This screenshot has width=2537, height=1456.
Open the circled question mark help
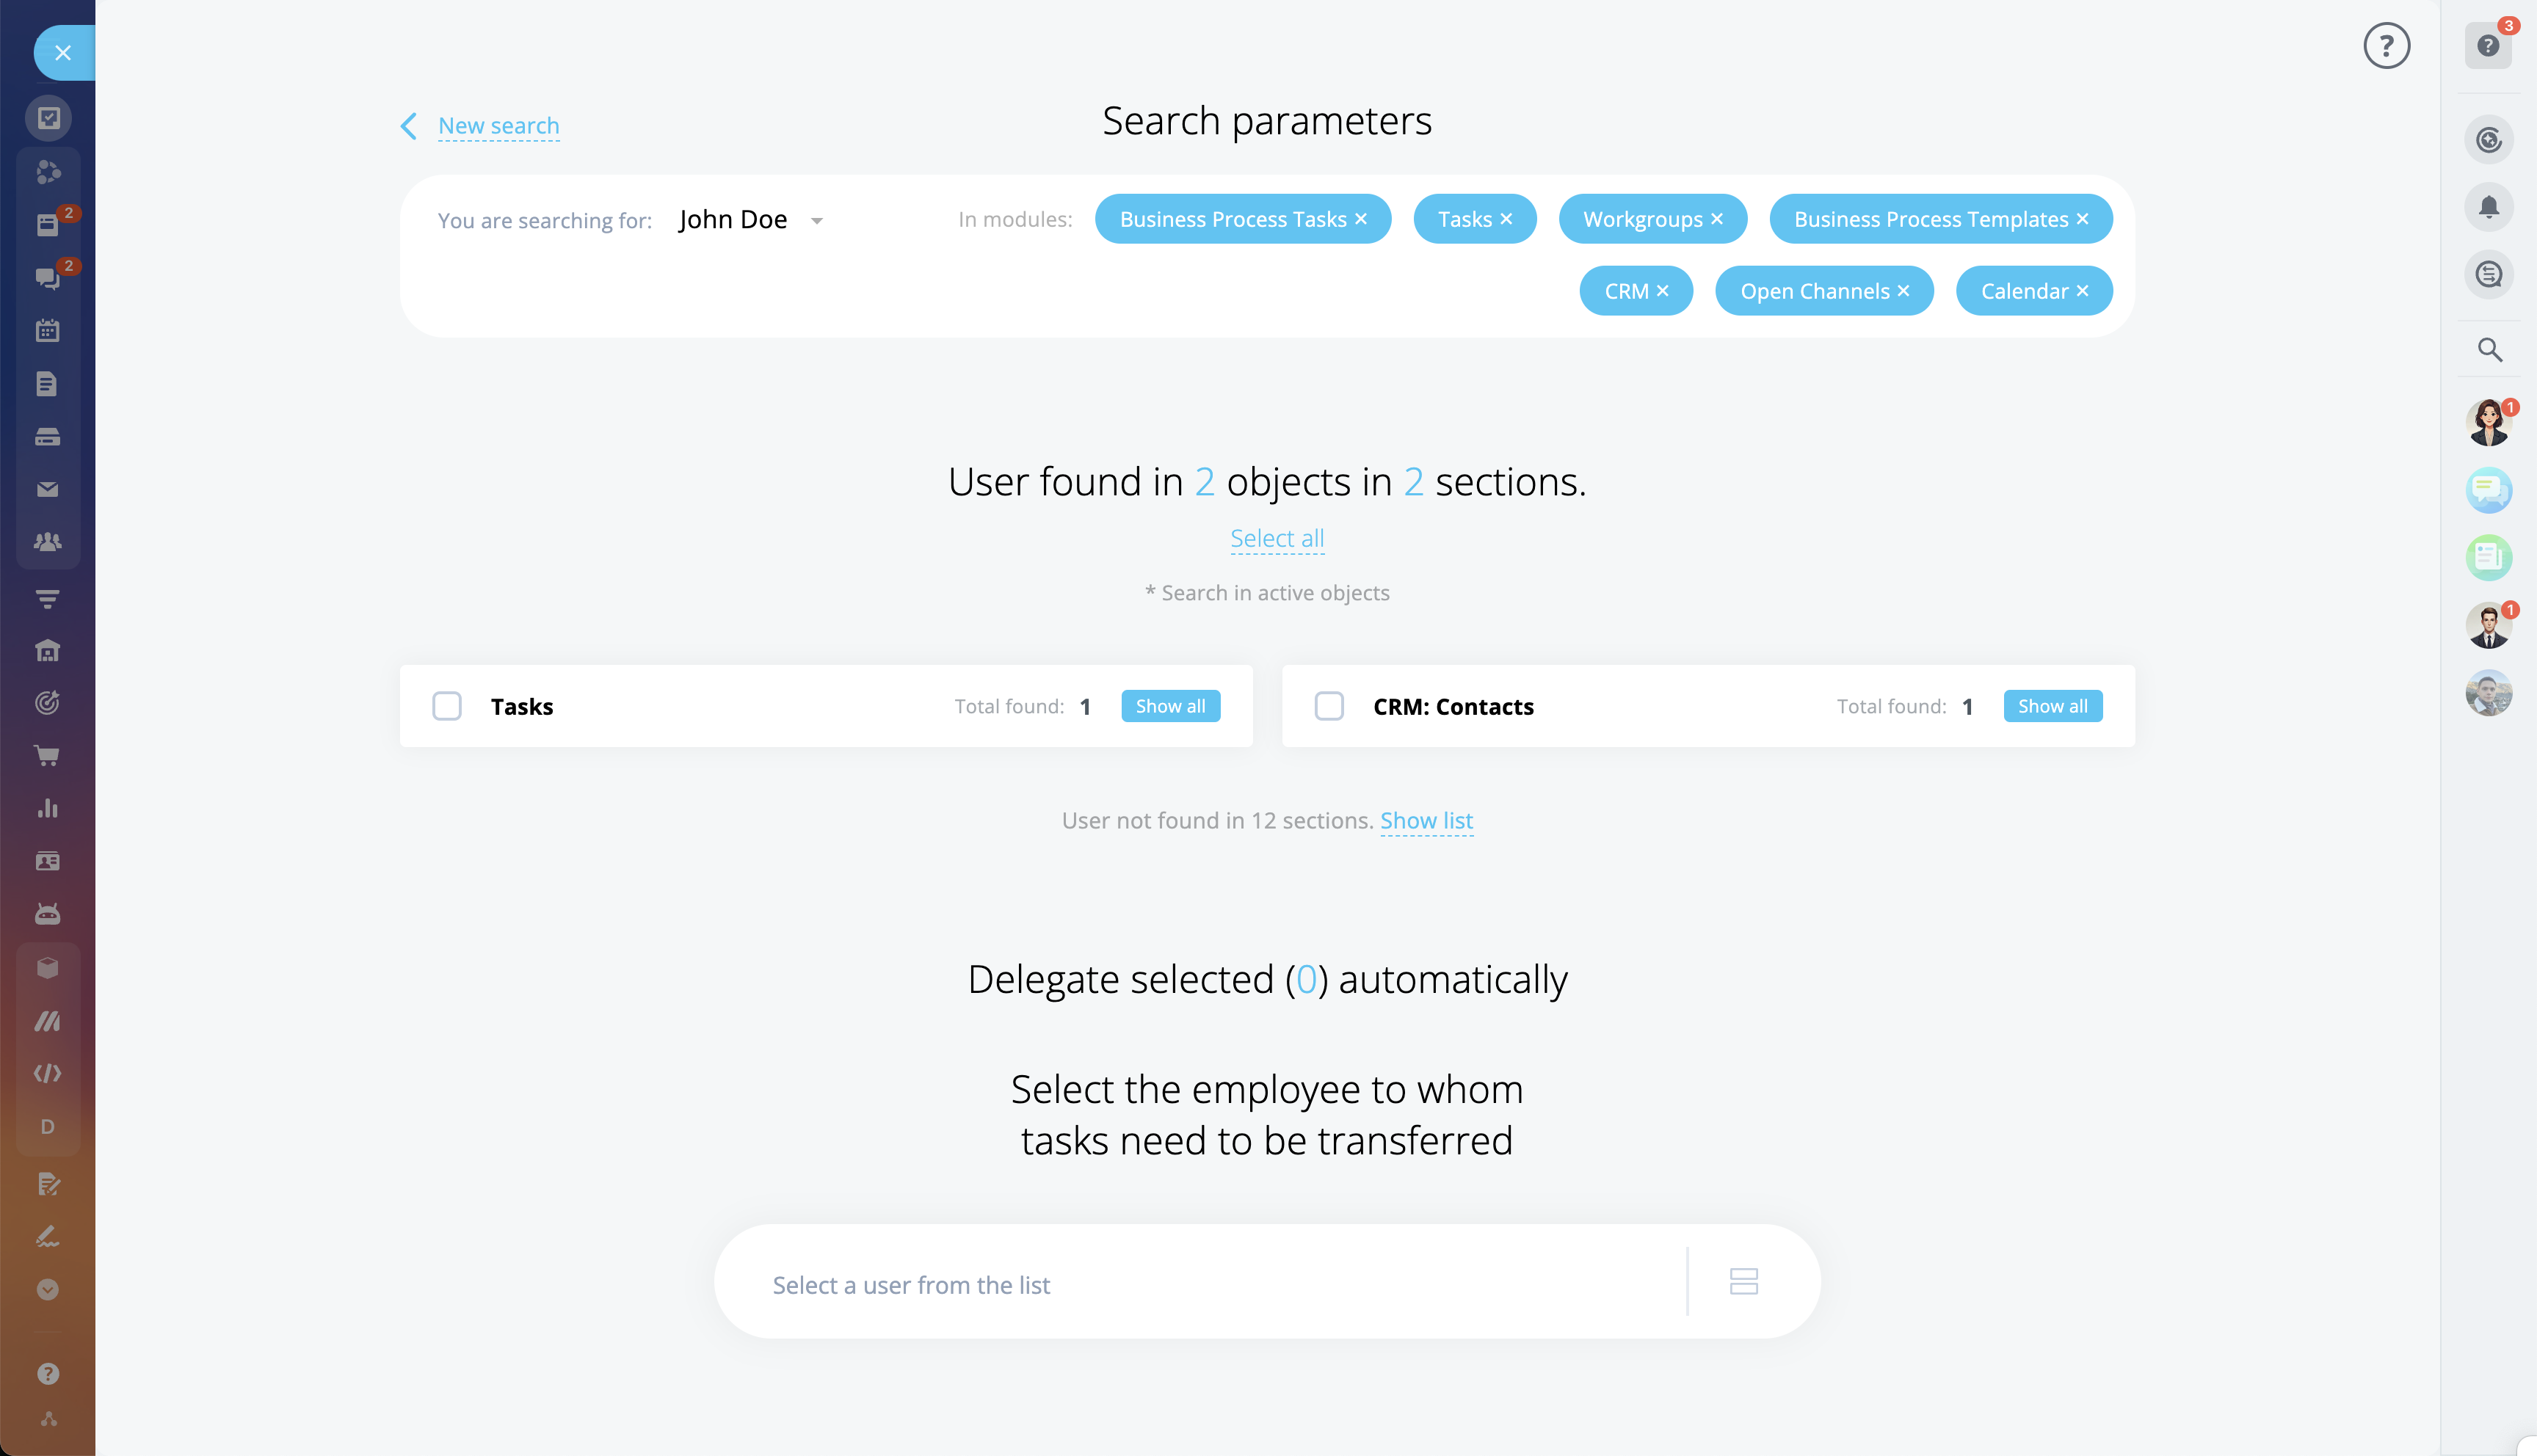click(x=2386, y=46)
